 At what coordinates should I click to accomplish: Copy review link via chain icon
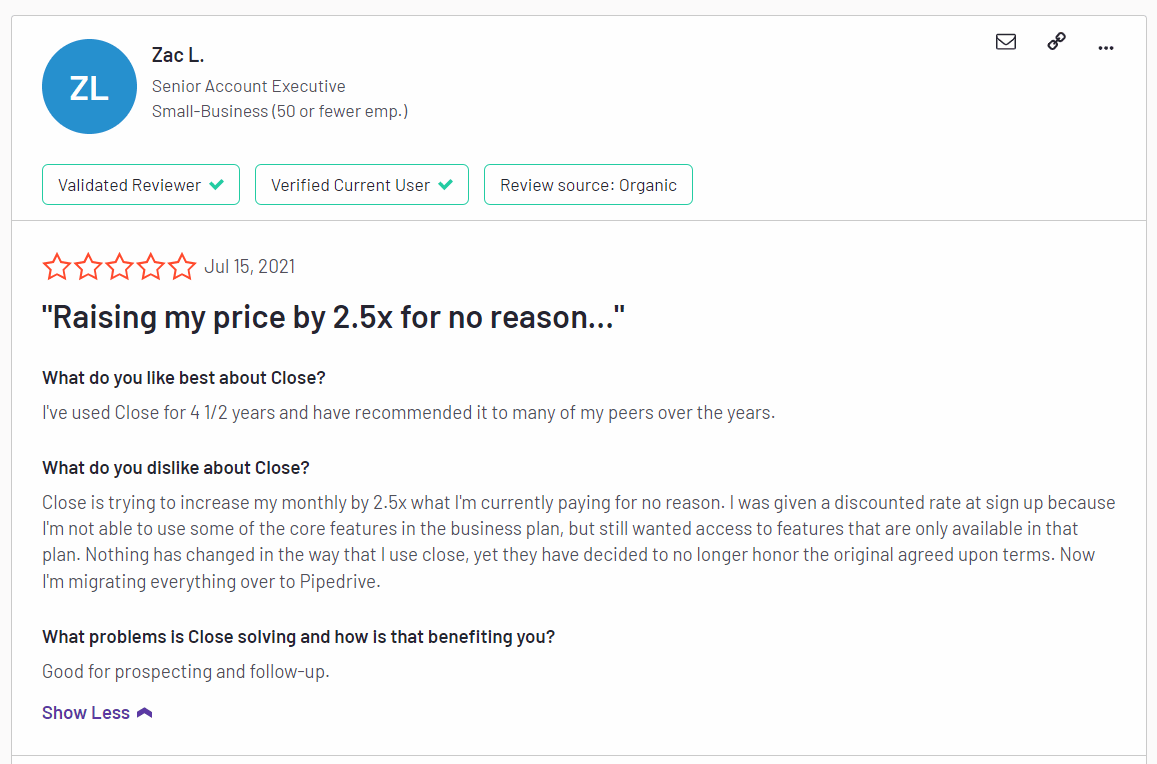coord(1056,42)
